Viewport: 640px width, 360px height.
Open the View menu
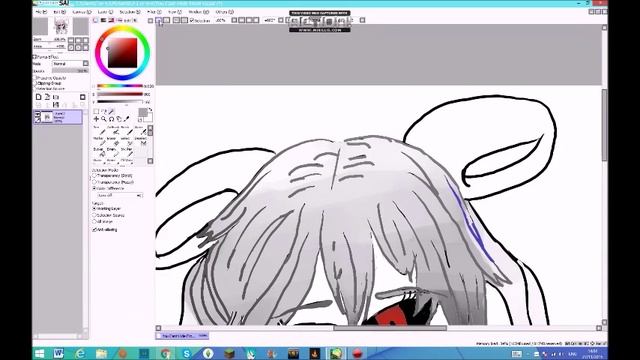tap(175, 12)
